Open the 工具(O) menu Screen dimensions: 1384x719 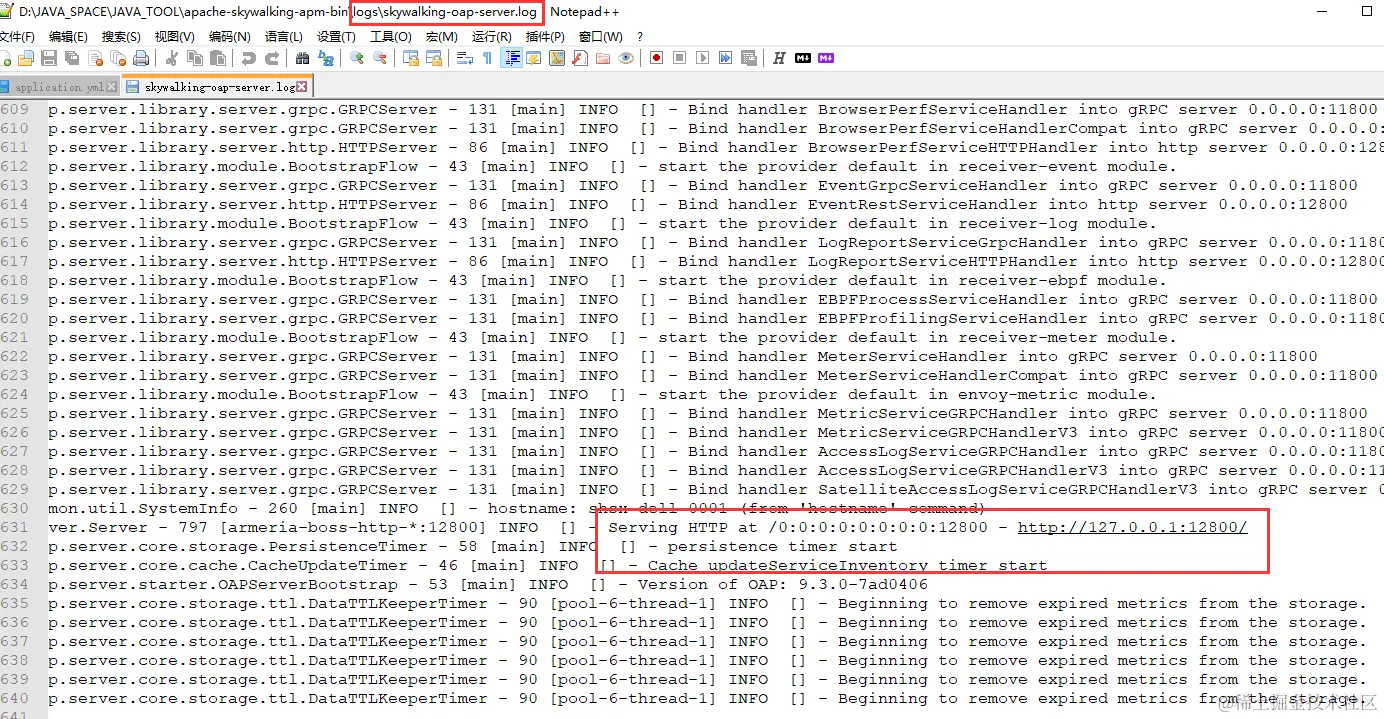(390, 37)
